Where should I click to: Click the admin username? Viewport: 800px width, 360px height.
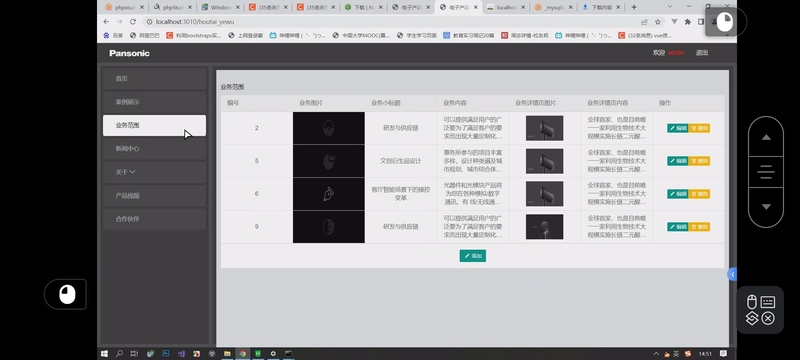coord(676,53)
